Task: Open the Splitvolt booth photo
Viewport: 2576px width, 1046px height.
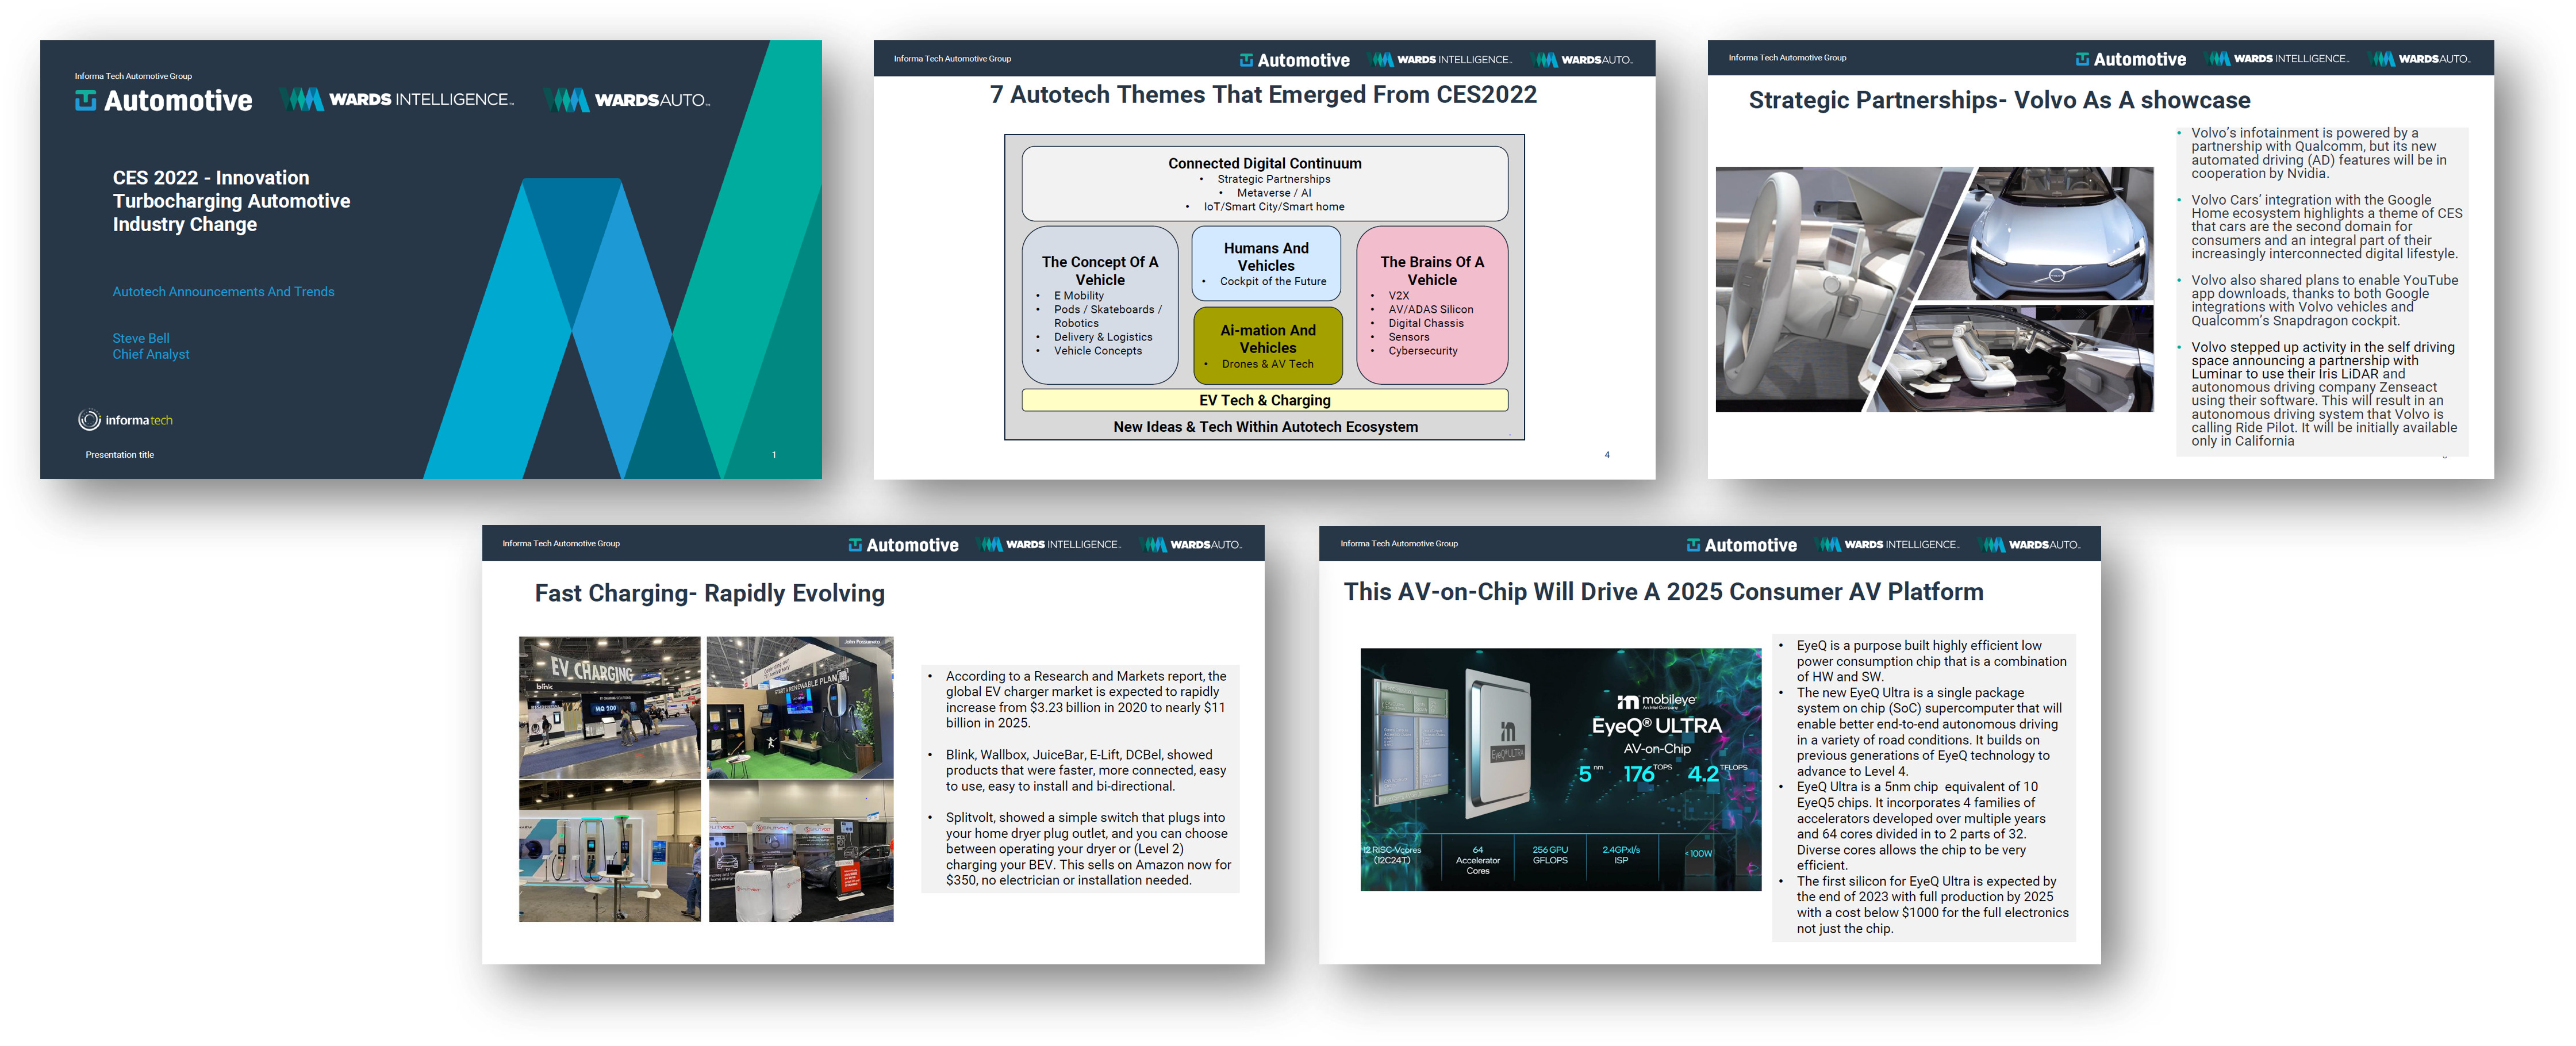Action: pos(801,851)
